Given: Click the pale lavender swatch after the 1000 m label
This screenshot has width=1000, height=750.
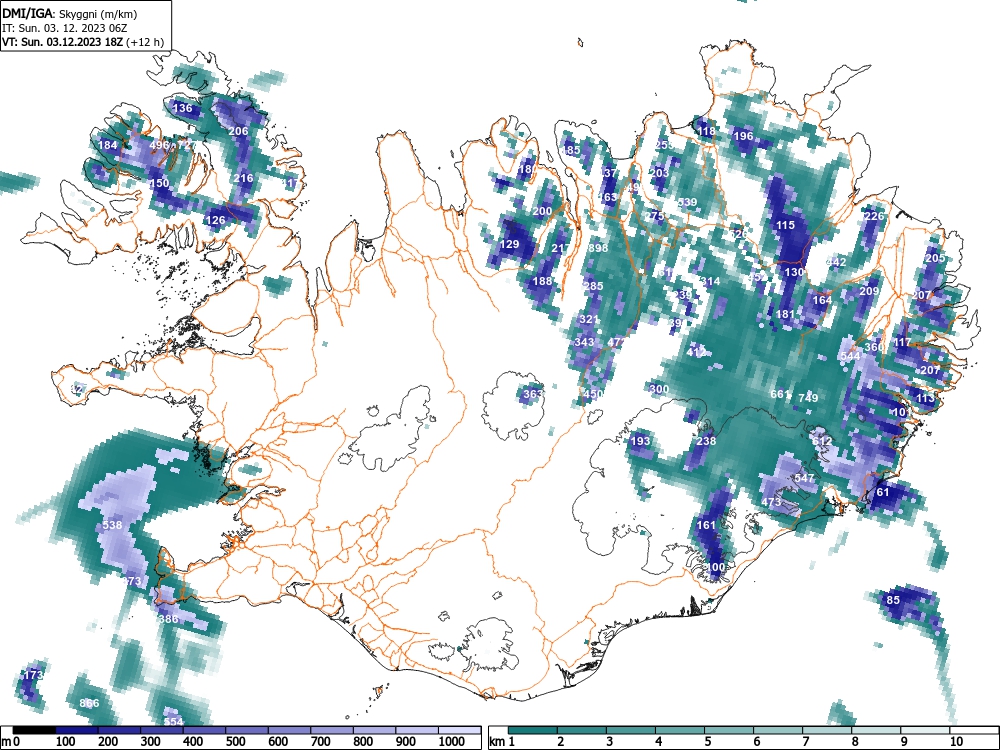Looking at the screenshot, I should [460, 730].
